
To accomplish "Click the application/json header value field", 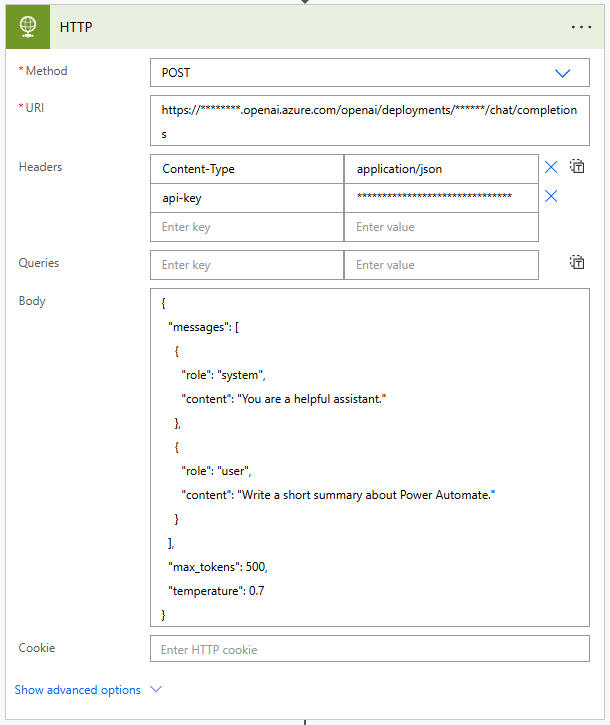I will click(440, 169).
